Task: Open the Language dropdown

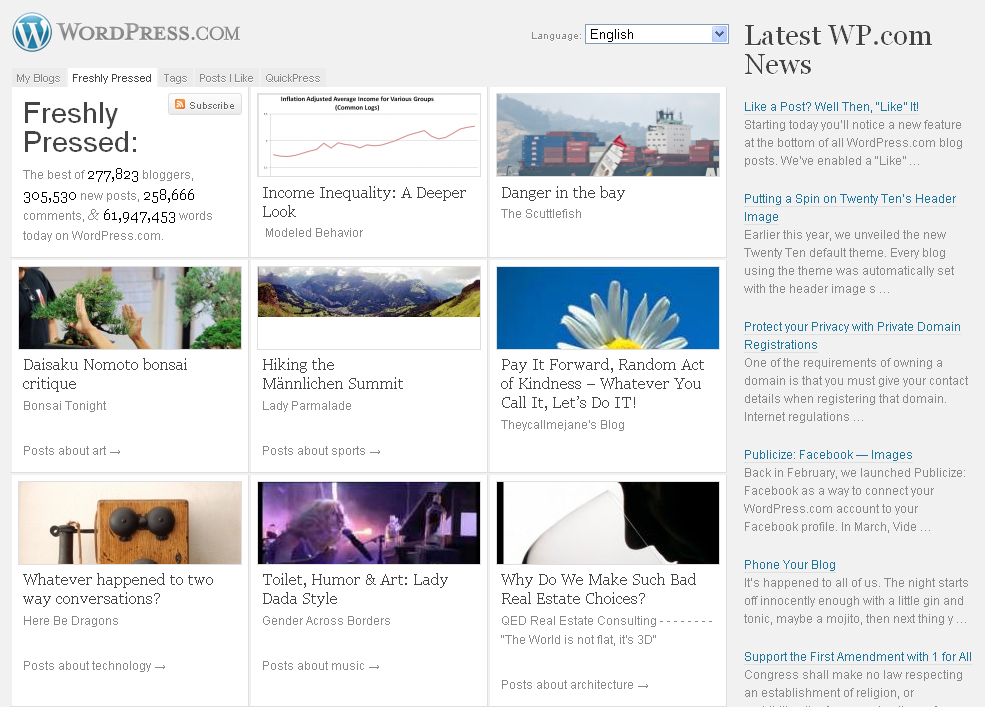Action: tap(656, 34)
